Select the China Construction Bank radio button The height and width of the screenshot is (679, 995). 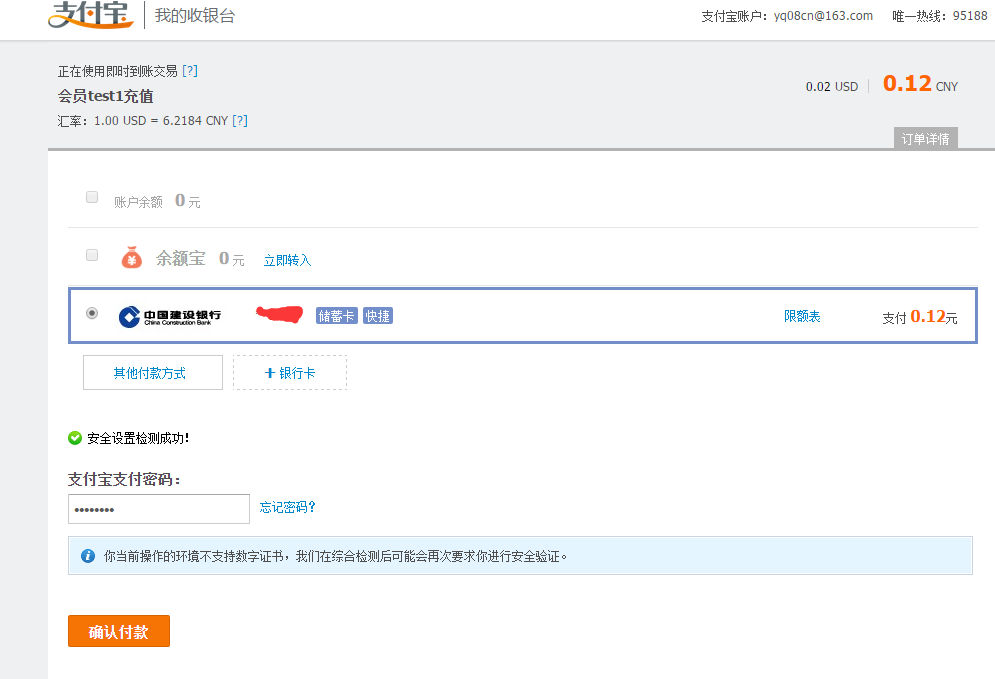tap(92, 313)
